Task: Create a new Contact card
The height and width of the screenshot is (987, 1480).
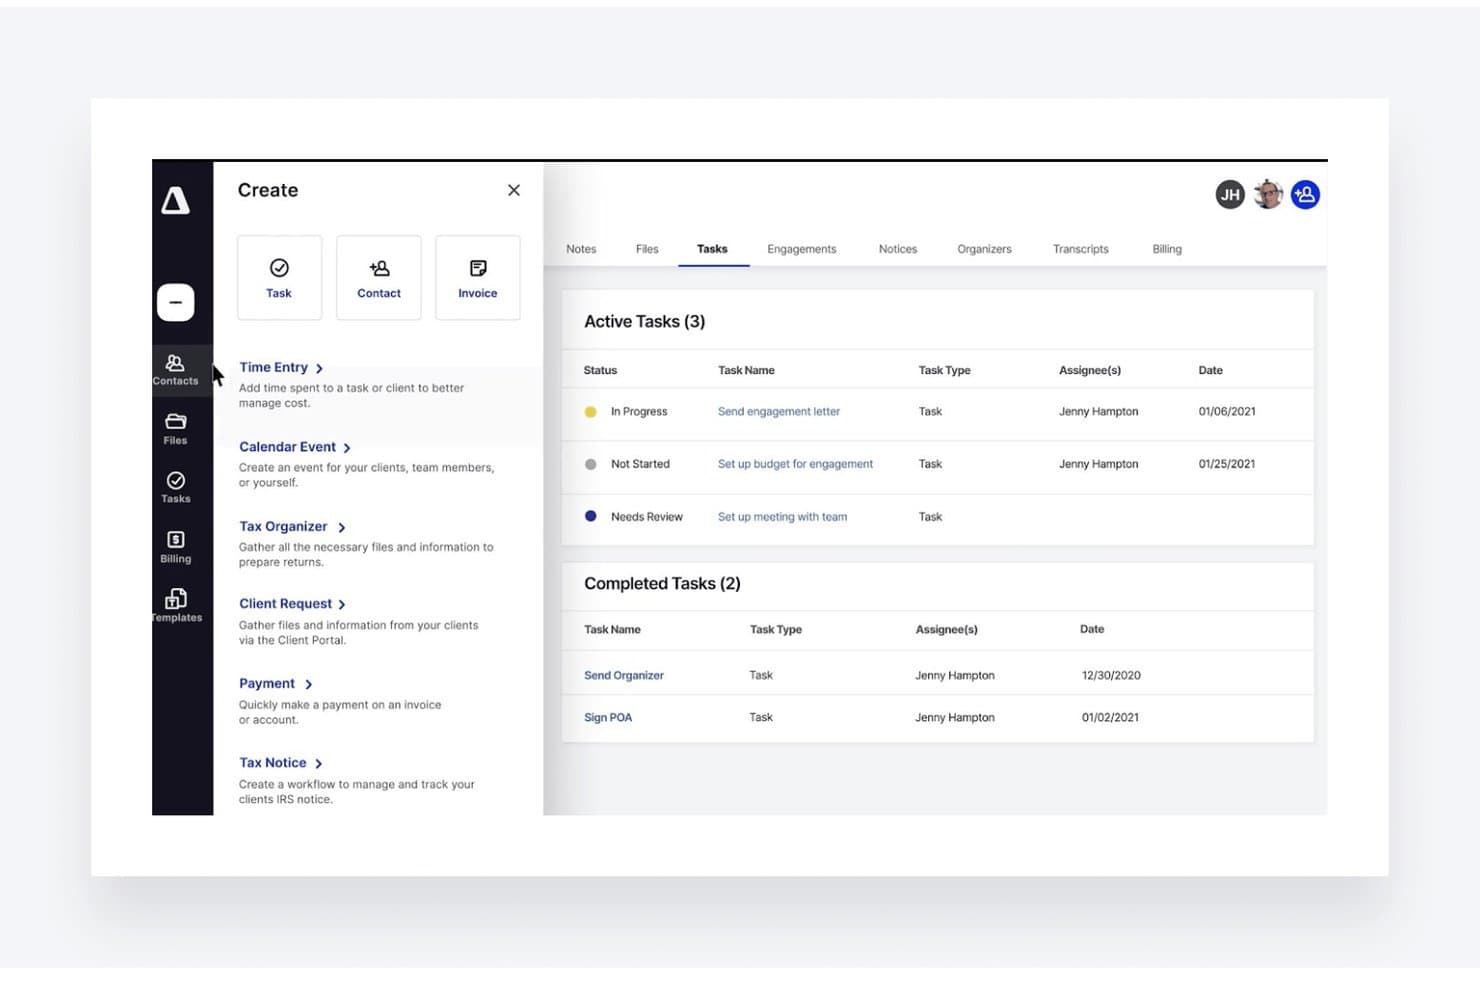Action: [x=379, y=278]
